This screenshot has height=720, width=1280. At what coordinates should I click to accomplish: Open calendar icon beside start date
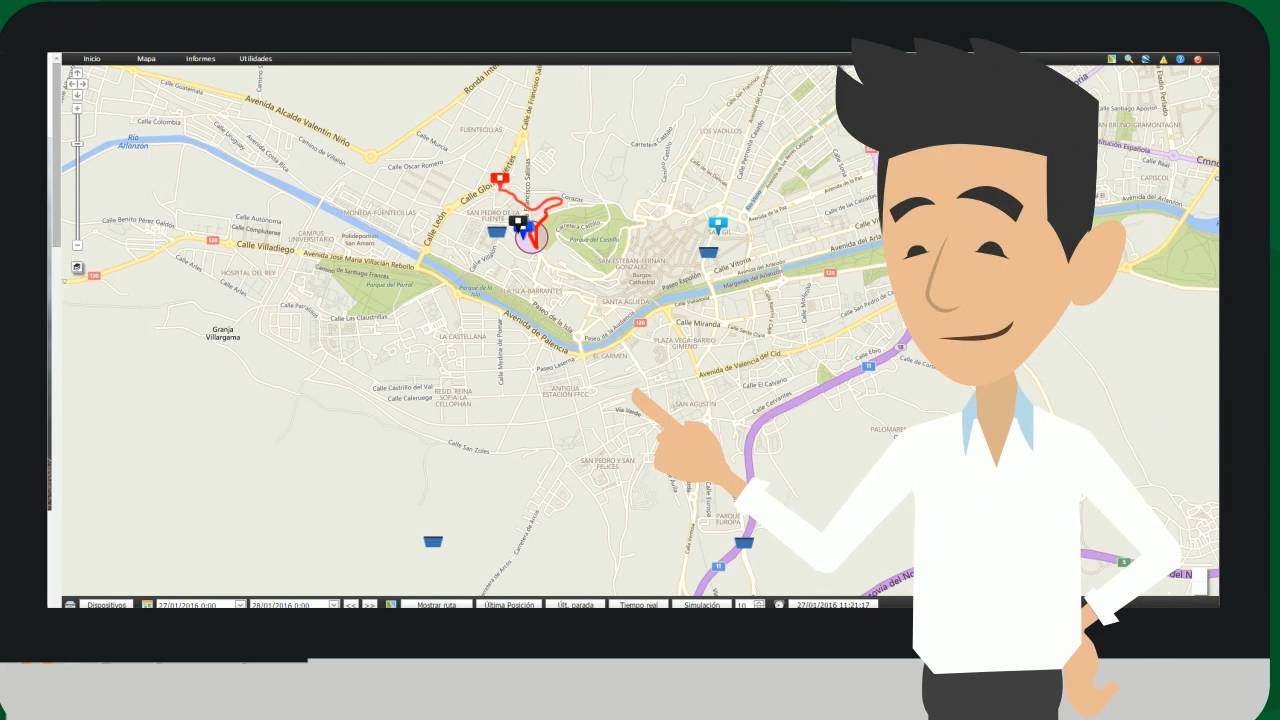147,605
